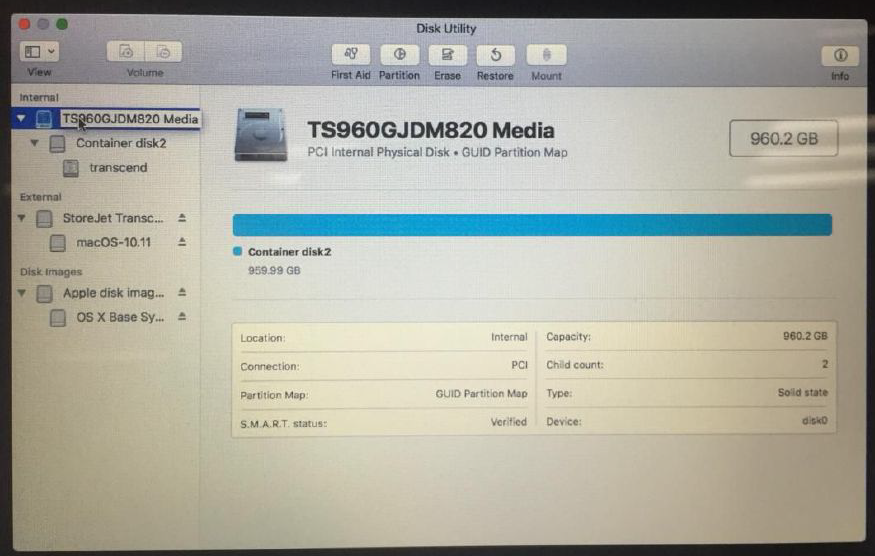Click the Solid state type value
The width and height of the screenshot is (875, 556).
(x=802, y=392)
